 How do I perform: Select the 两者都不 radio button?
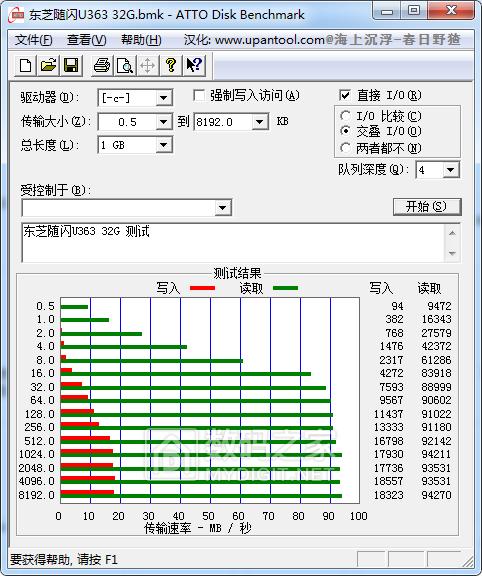click(x=345, y=148)
